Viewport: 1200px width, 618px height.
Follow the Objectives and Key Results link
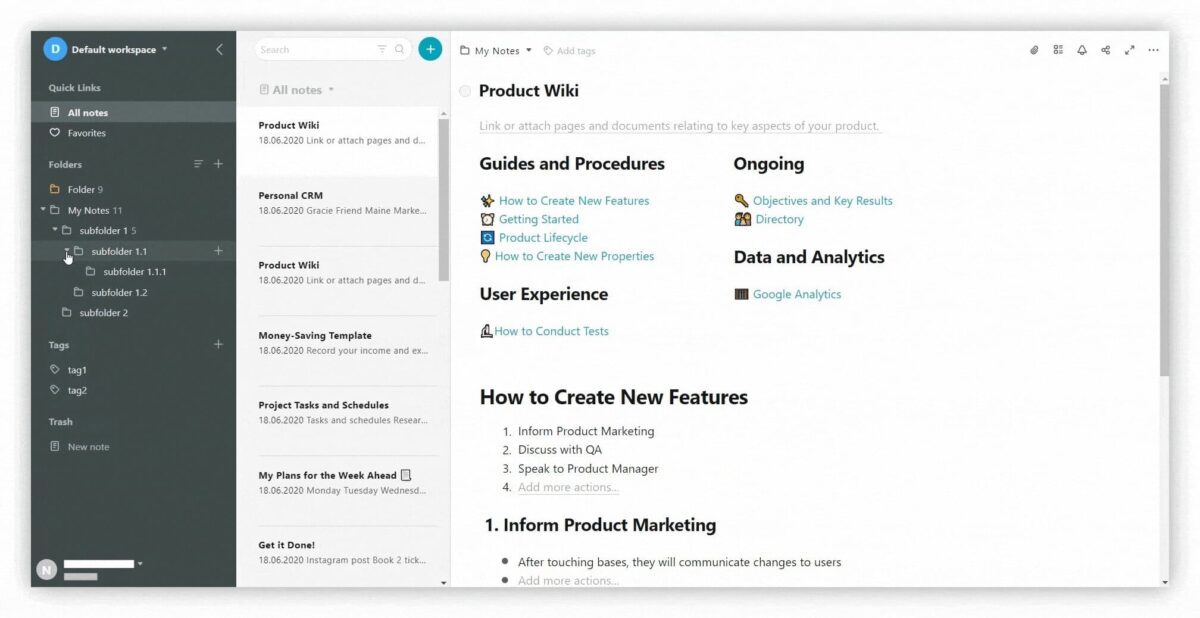pyautogui.click(x=822, y=201)
